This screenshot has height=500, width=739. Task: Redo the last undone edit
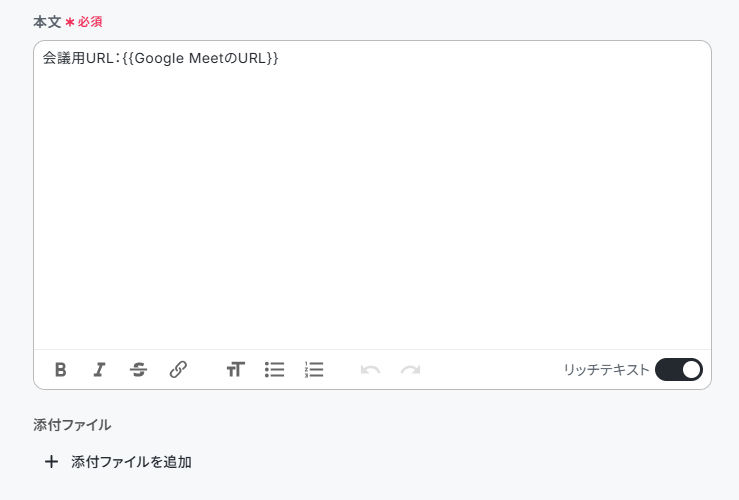click(x=411, y=370)
